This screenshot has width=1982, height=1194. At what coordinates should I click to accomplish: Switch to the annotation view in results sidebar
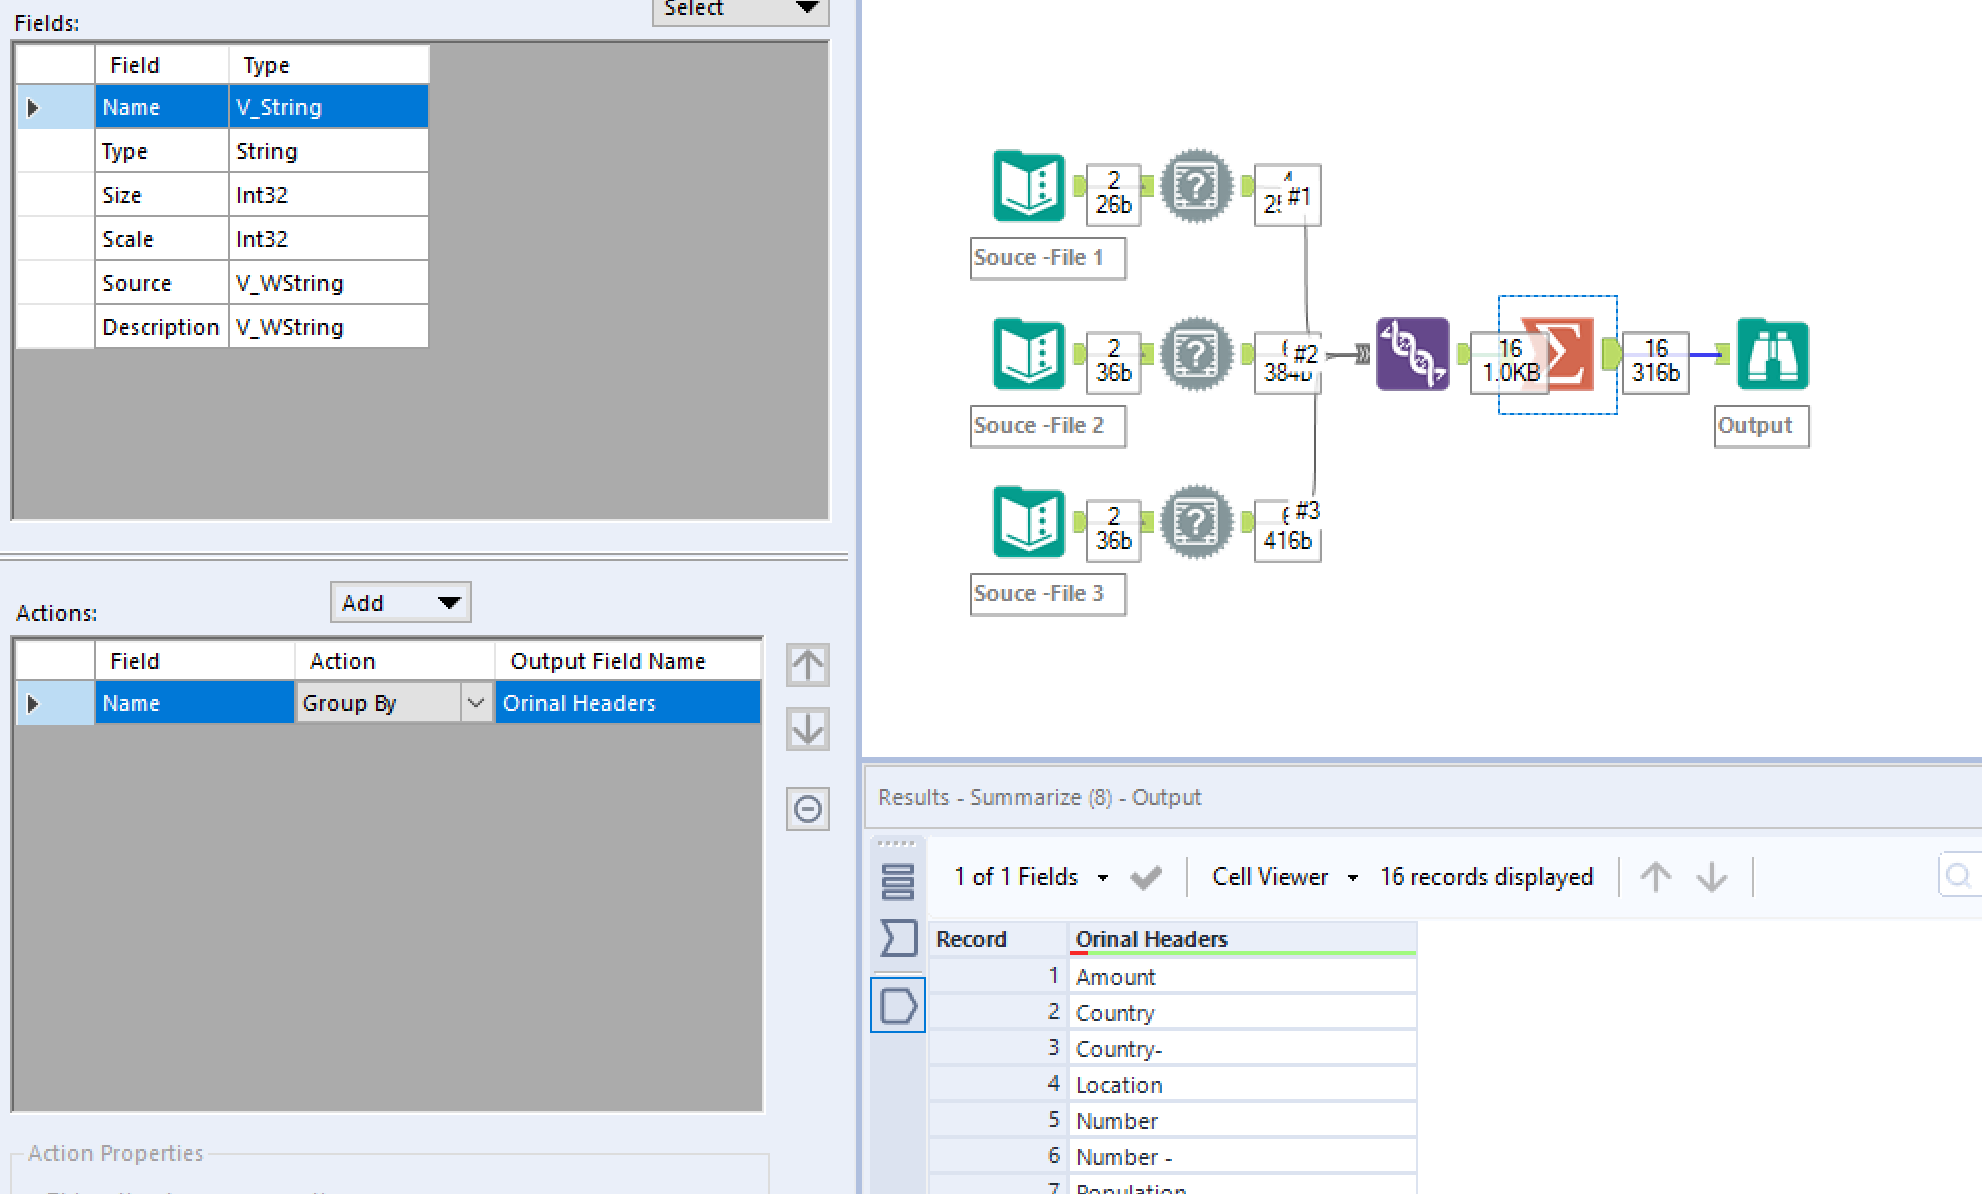897,1005
